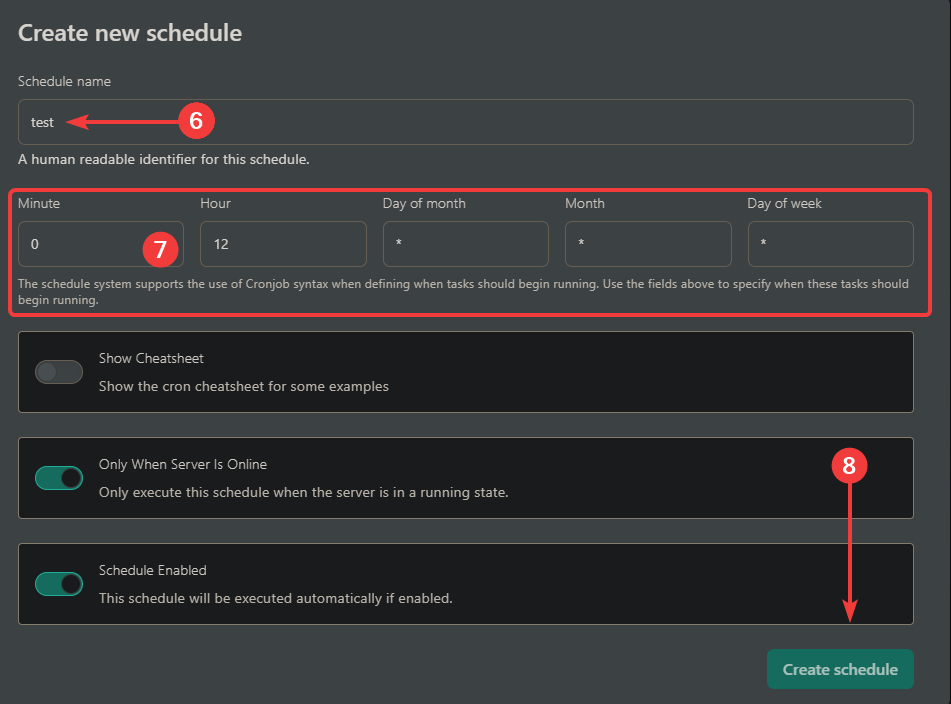Select the Day of month asterisk field
The width and height of the screenshot is (951, 704).
click(465, 243)
